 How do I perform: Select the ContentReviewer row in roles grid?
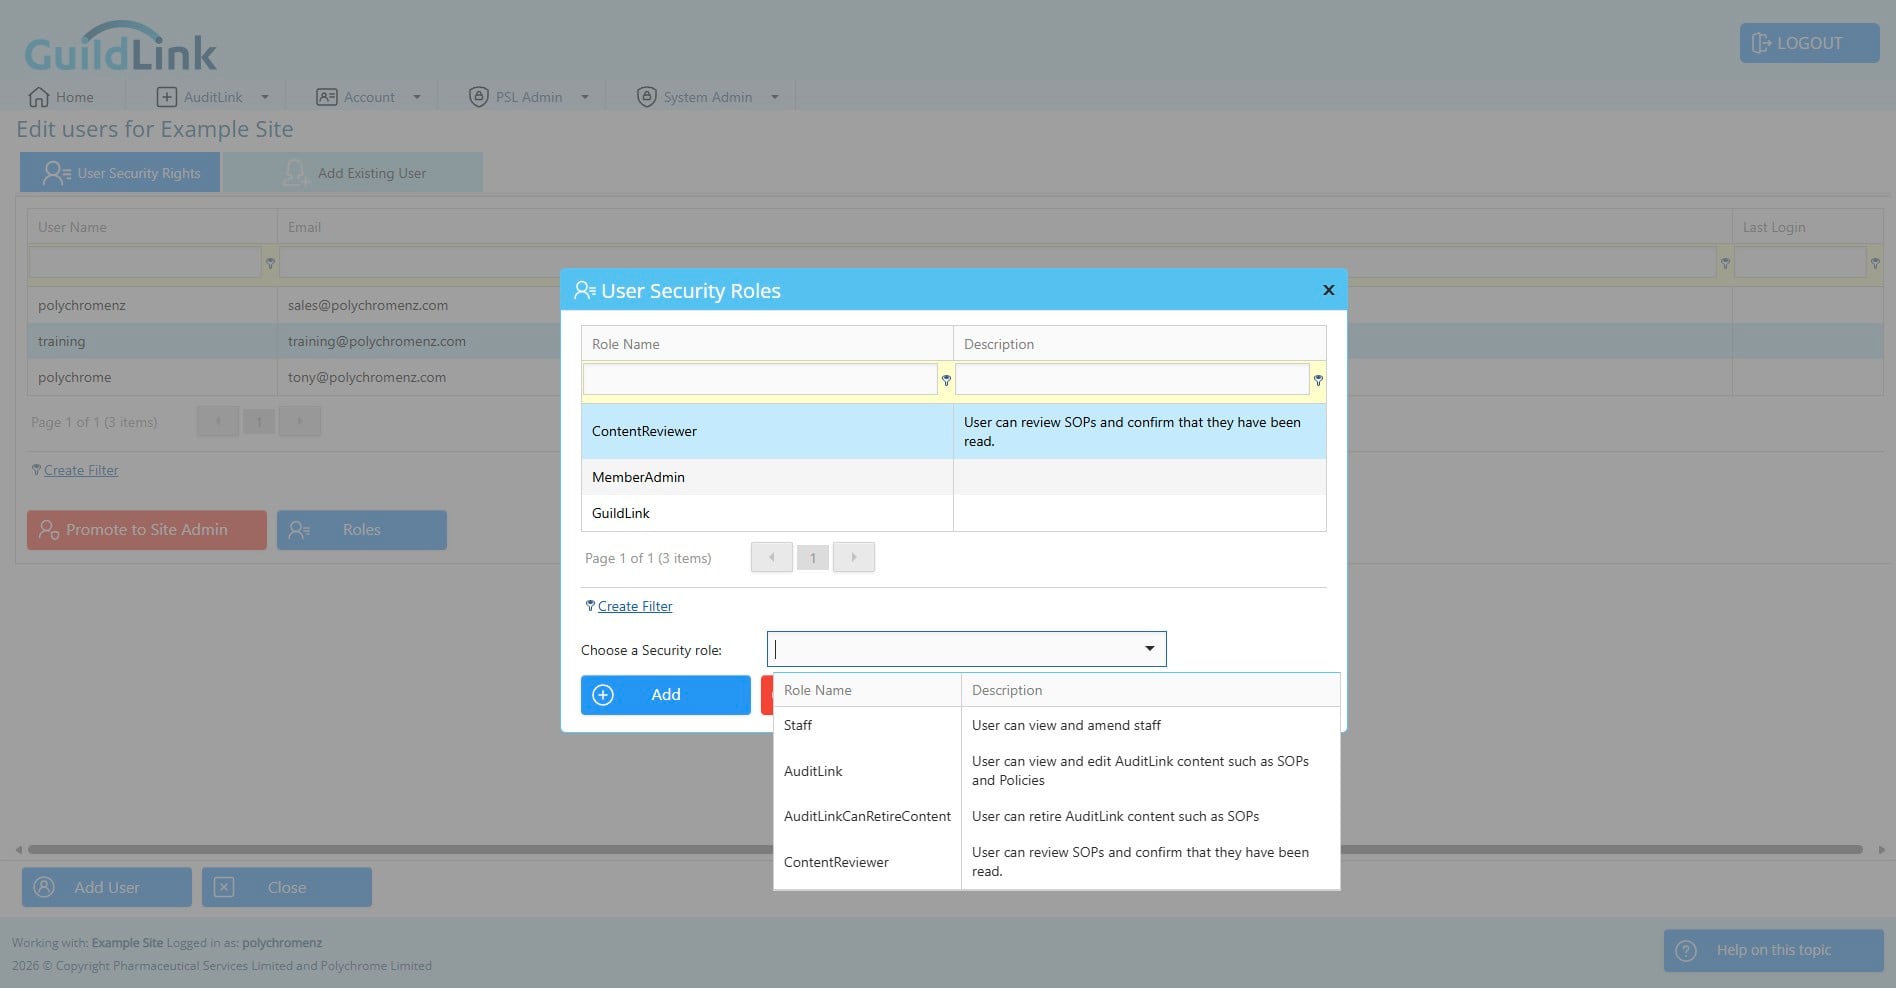[x=954, y=431]
